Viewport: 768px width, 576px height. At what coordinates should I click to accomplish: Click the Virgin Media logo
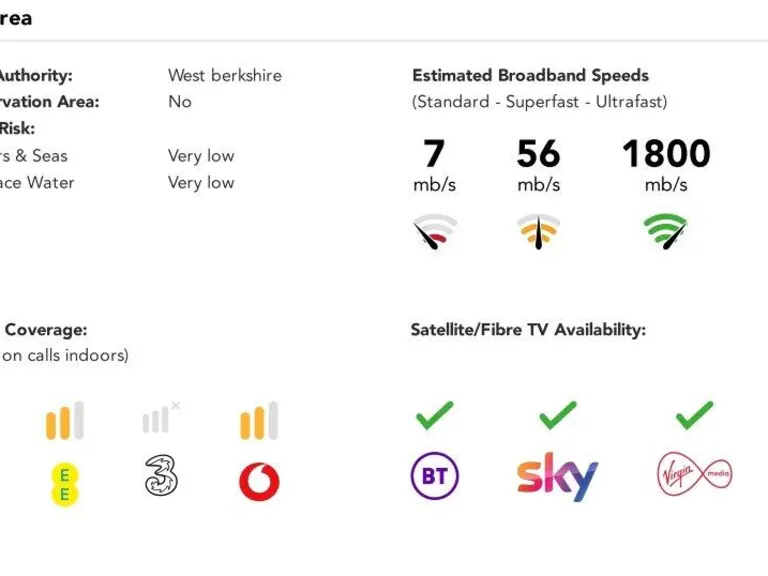click(x=694, y=474)
